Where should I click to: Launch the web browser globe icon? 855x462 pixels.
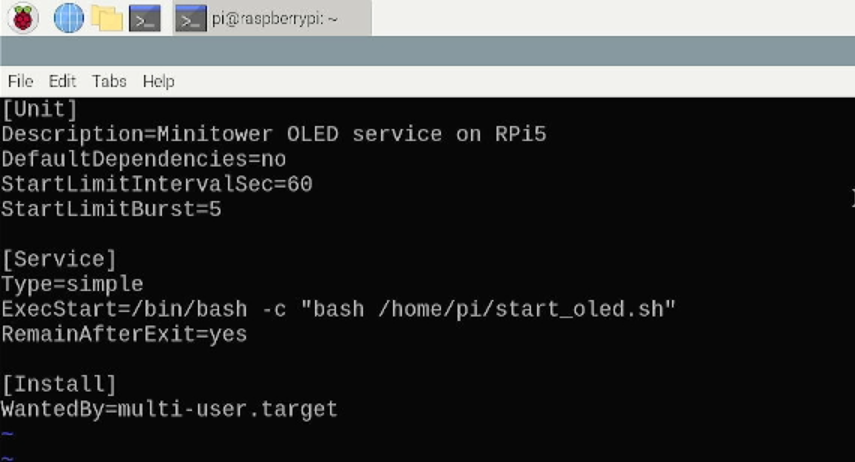click(x=69, y=18)
